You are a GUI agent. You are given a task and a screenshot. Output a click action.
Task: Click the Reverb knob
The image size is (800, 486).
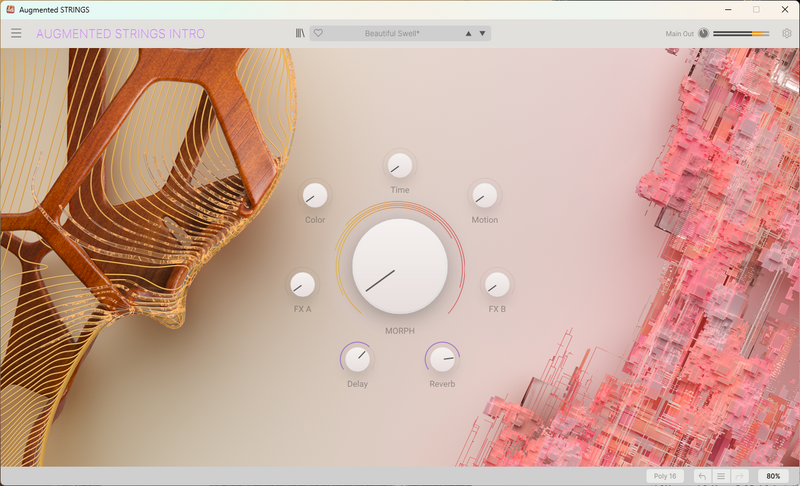pos(442,359)
